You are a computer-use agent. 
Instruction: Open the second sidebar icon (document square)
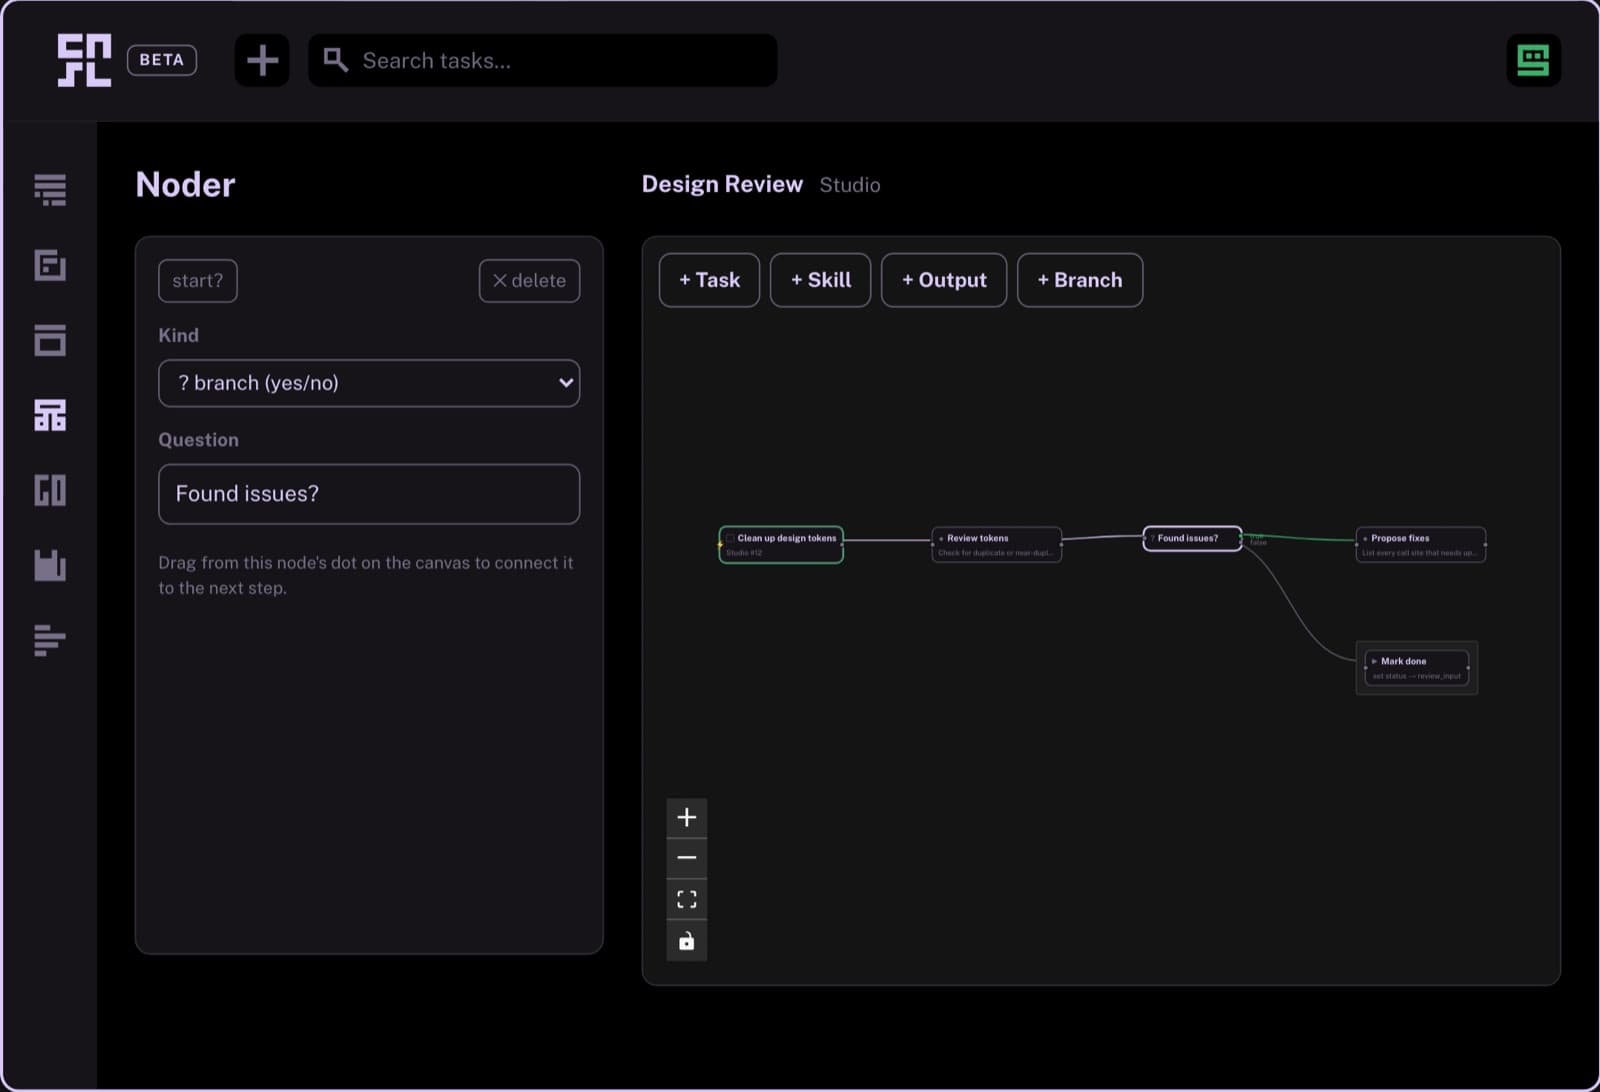coord(50,265)
